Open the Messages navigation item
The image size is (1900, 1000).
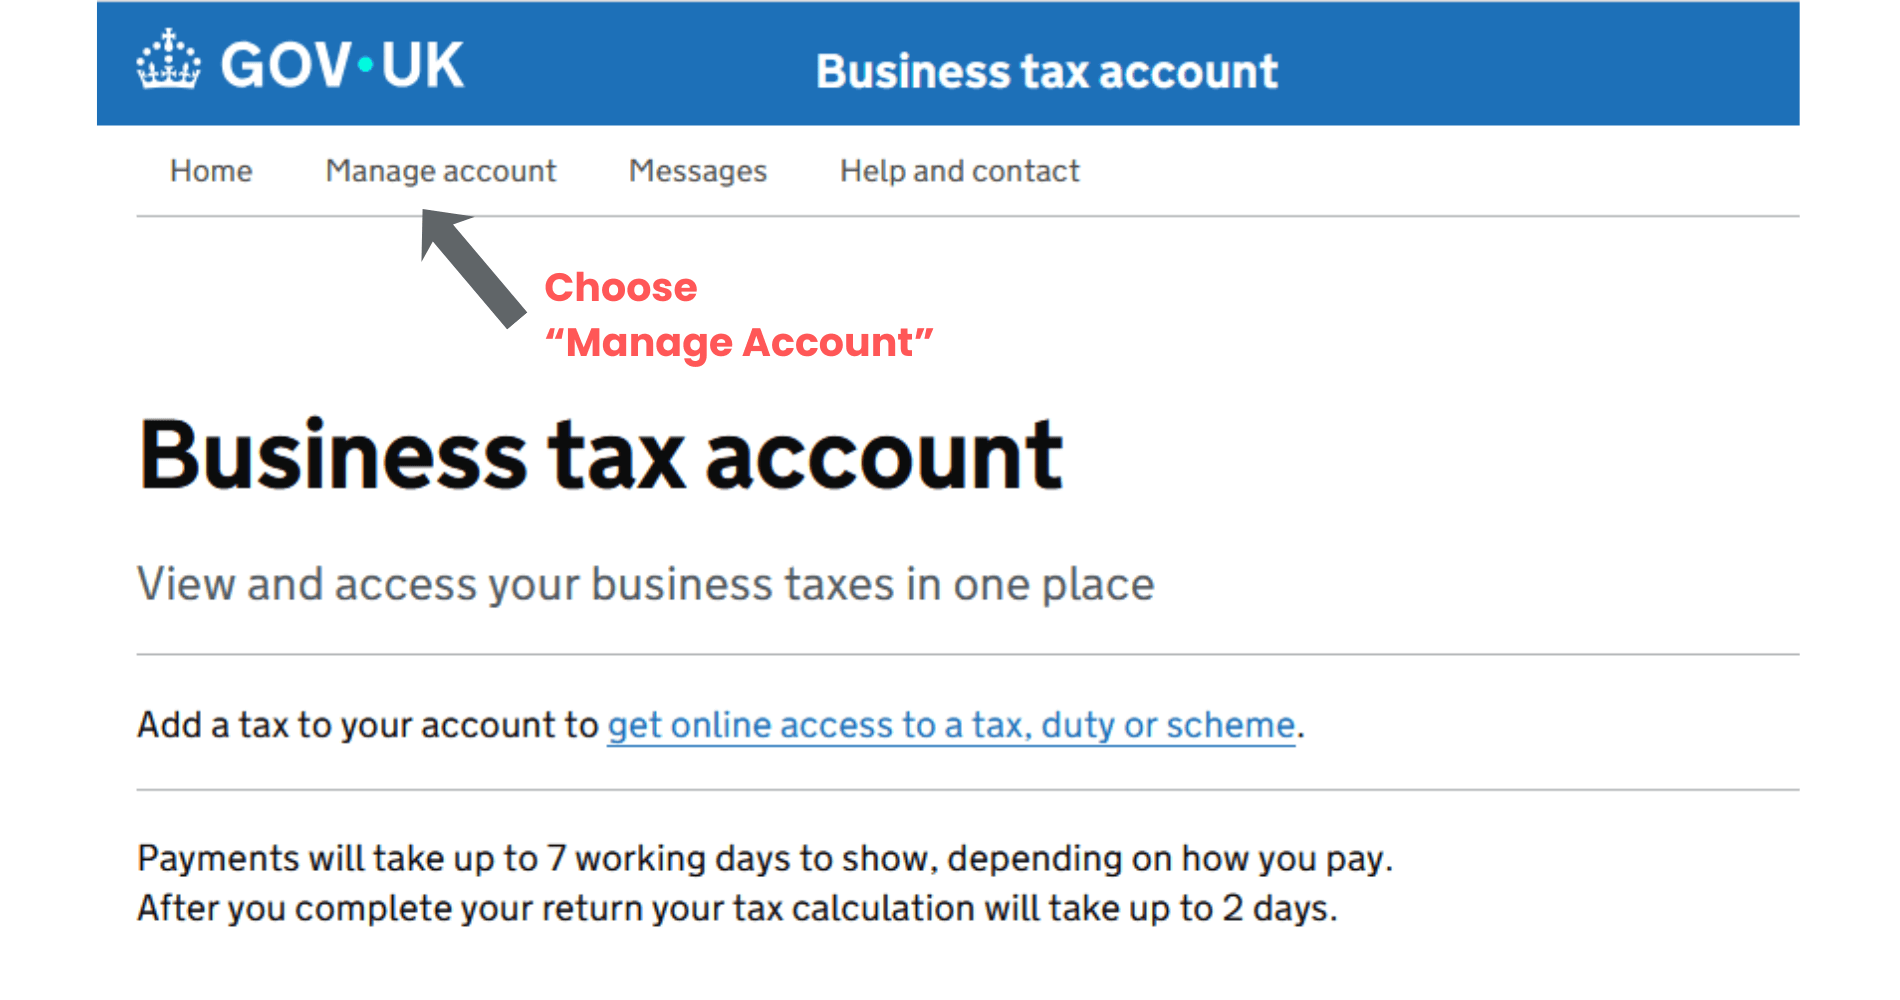point(697,171)
